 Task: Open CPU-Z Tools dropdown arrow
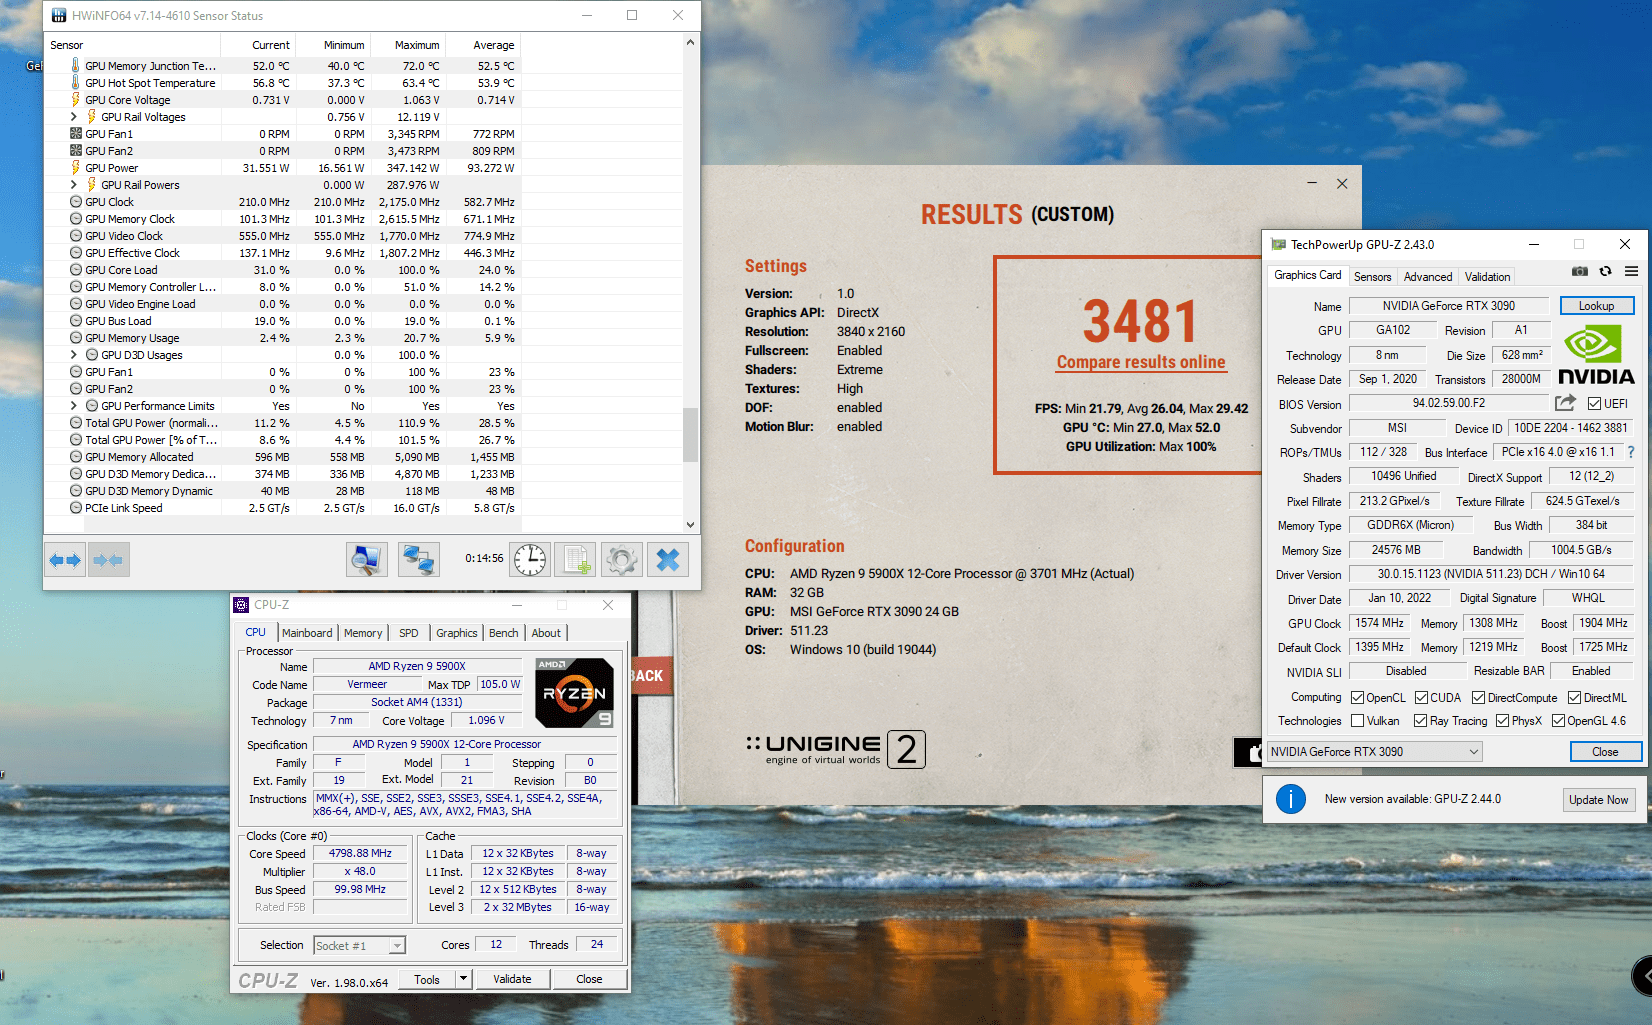(x=463, y=979)
